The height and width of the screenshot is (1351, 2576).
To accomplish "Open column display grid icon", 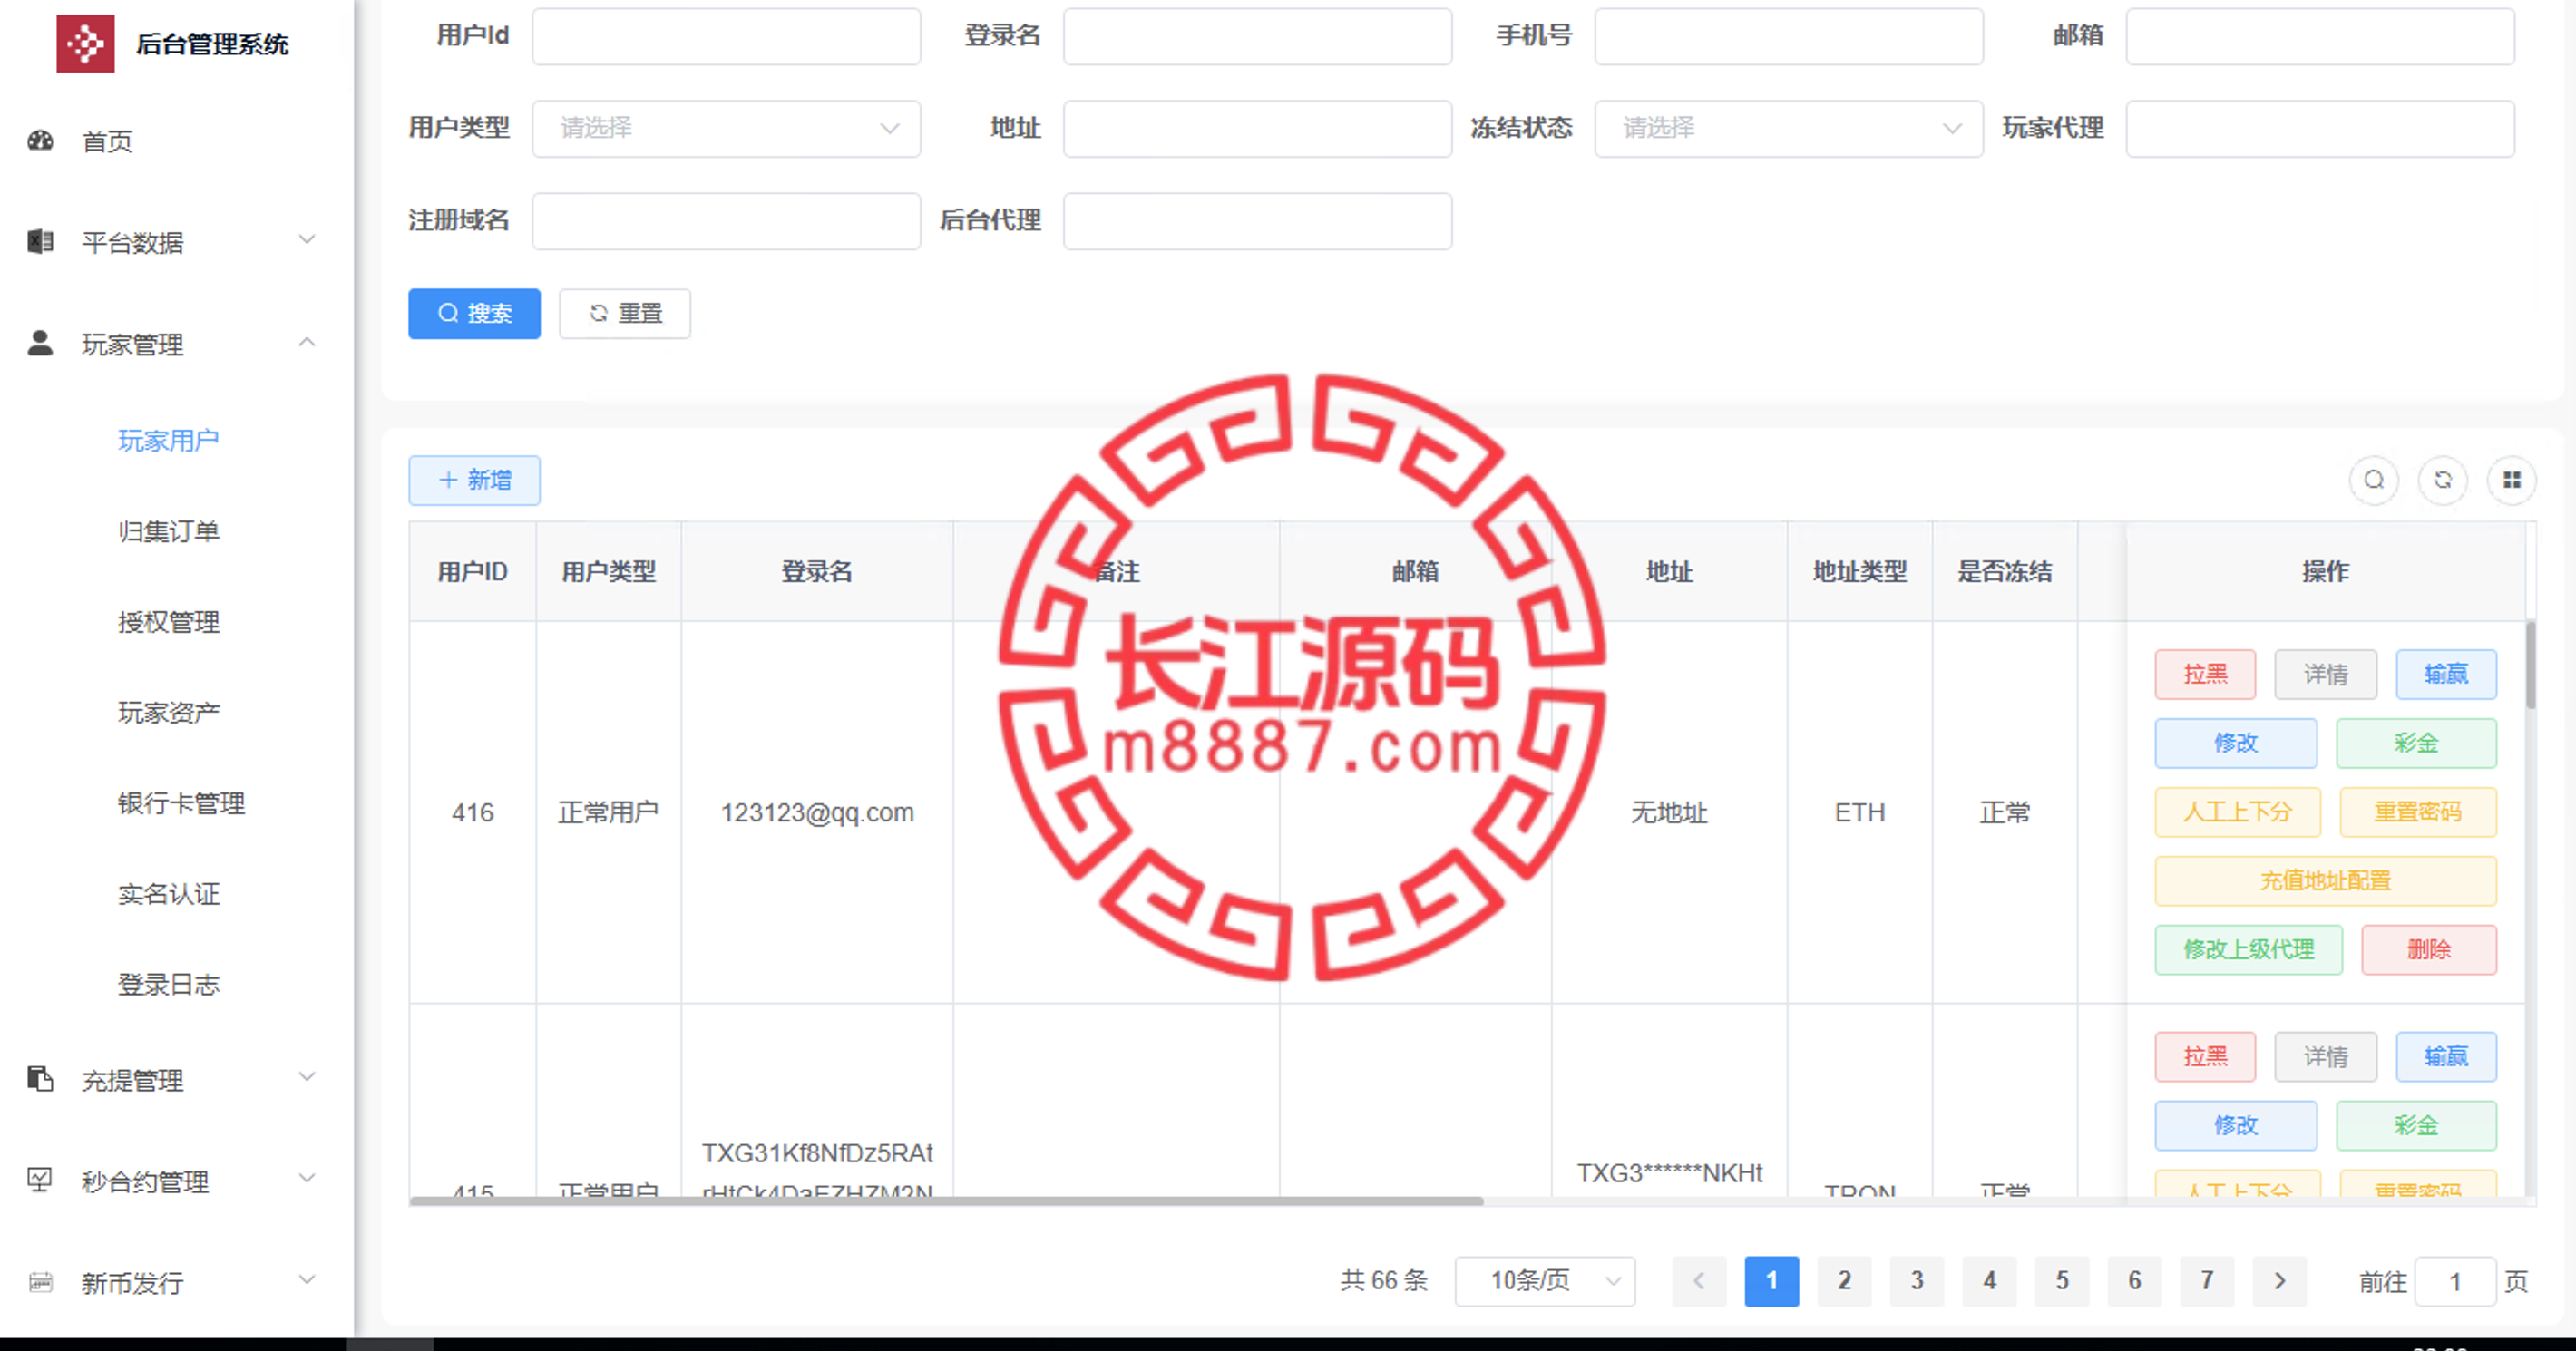I will pyautogui.click(x=2512, y=480).
